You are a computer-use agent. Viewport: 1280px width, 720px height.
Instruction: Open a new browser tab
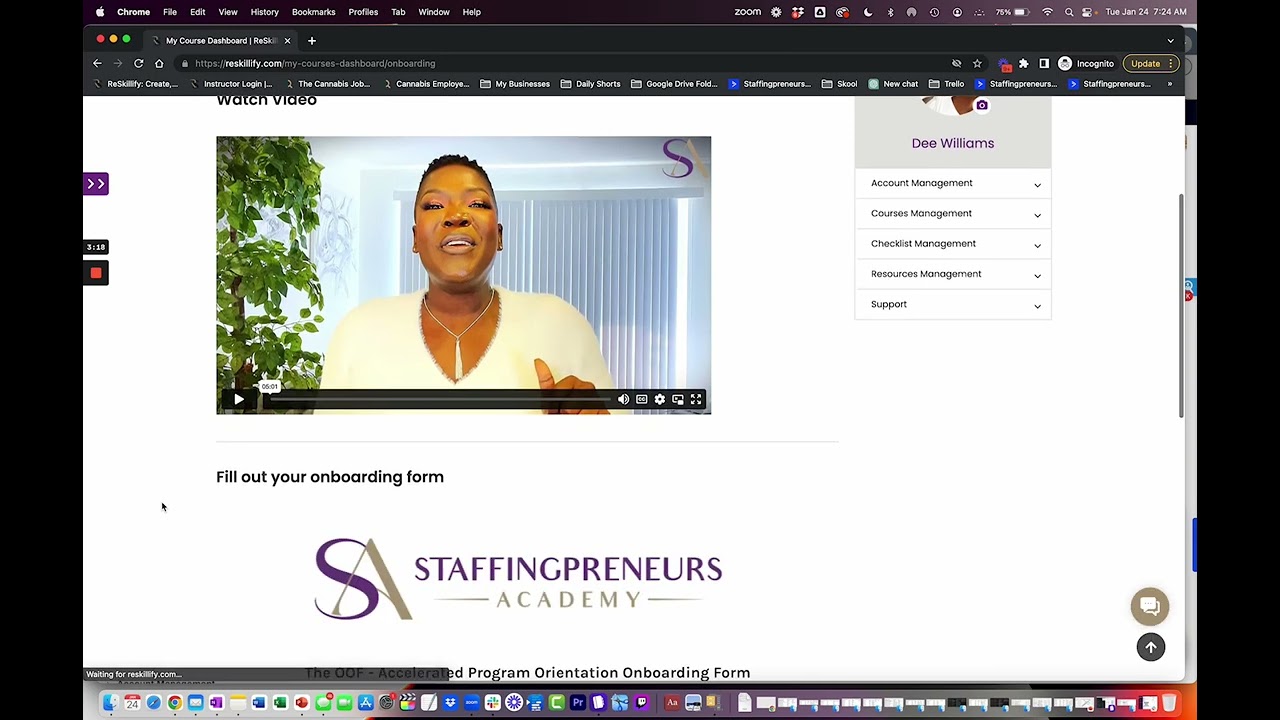[312, 40]
